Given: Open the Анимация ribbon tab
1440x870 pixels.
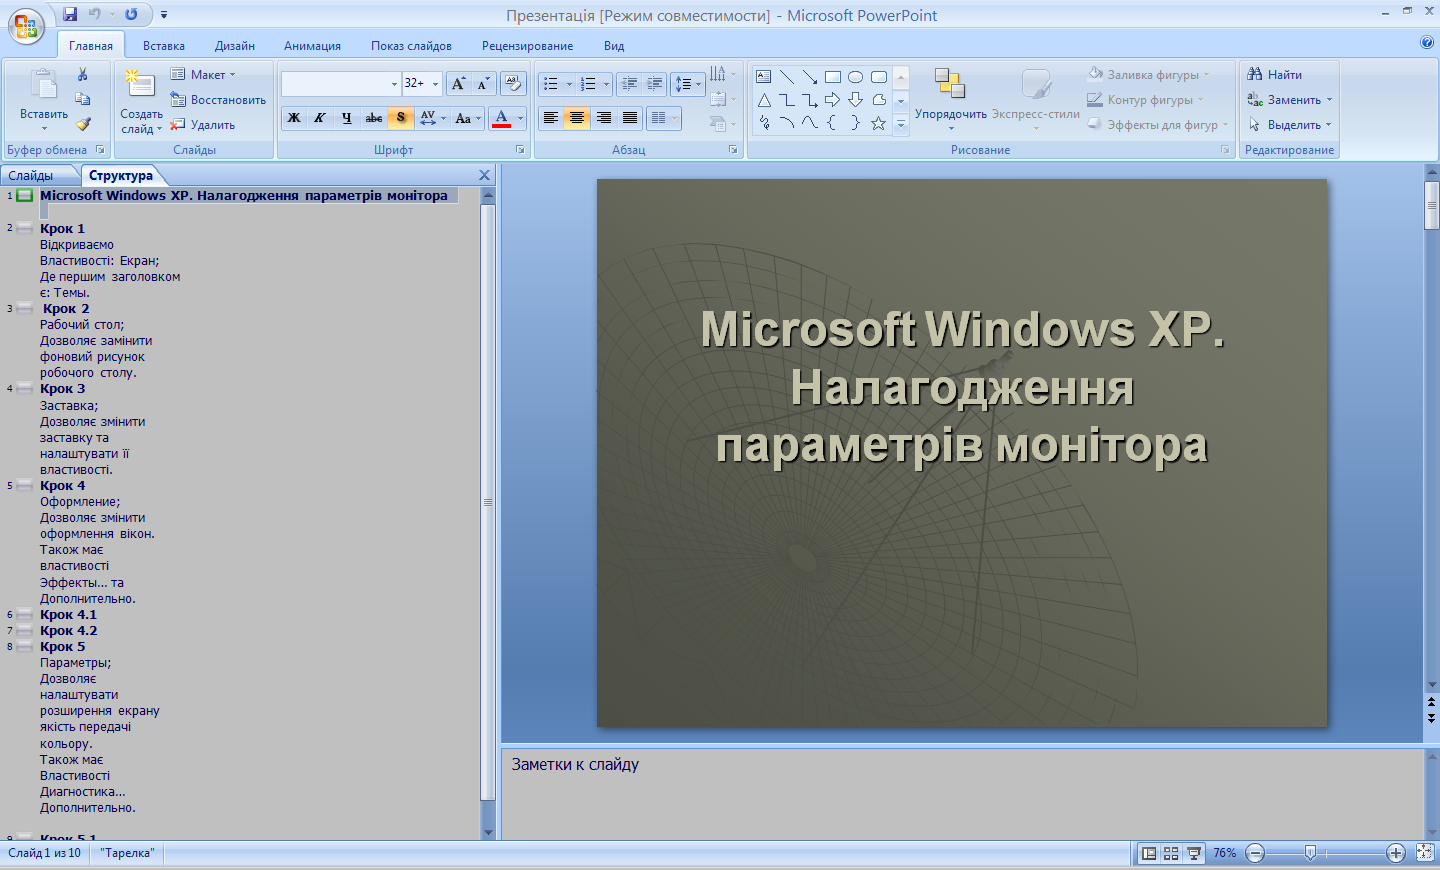Looking at the screenshot, I should click(312, 46).
